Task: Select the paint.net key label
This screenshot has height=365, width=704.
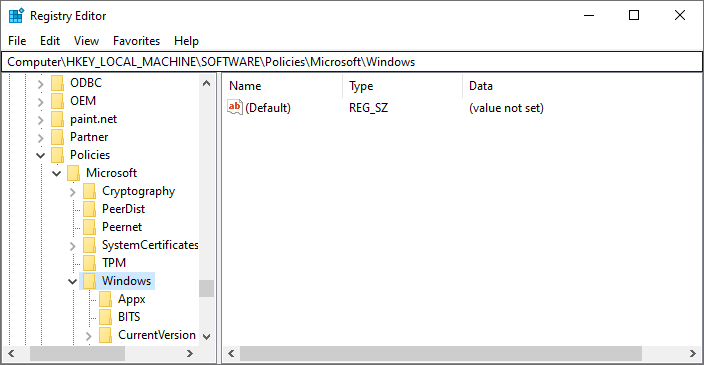Action: pyautogui.click(x=93, y=119)
